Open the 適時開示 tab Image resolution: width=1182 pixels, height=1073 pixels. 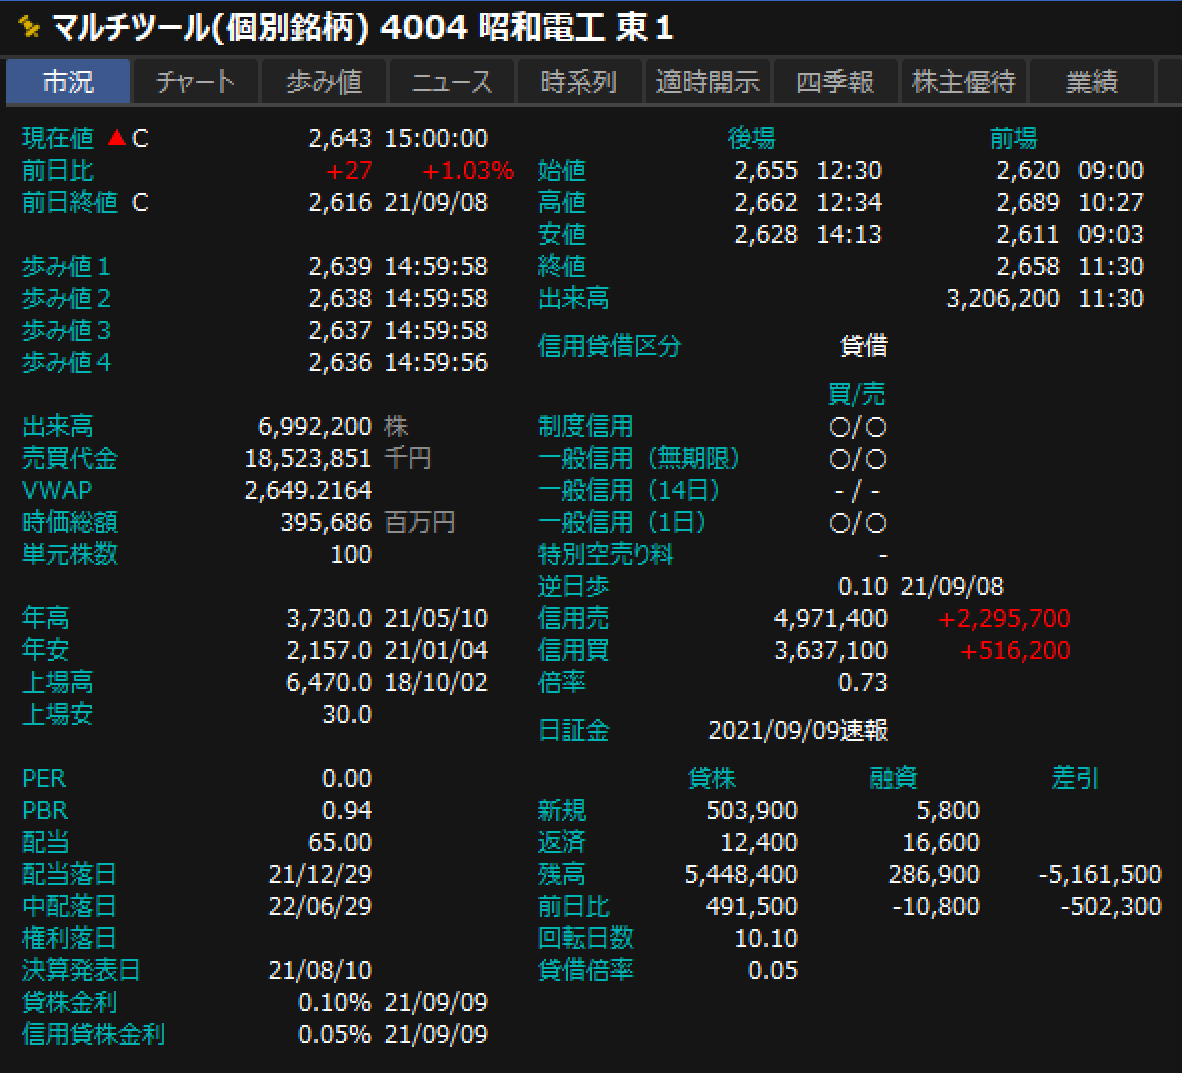point(707,81)
